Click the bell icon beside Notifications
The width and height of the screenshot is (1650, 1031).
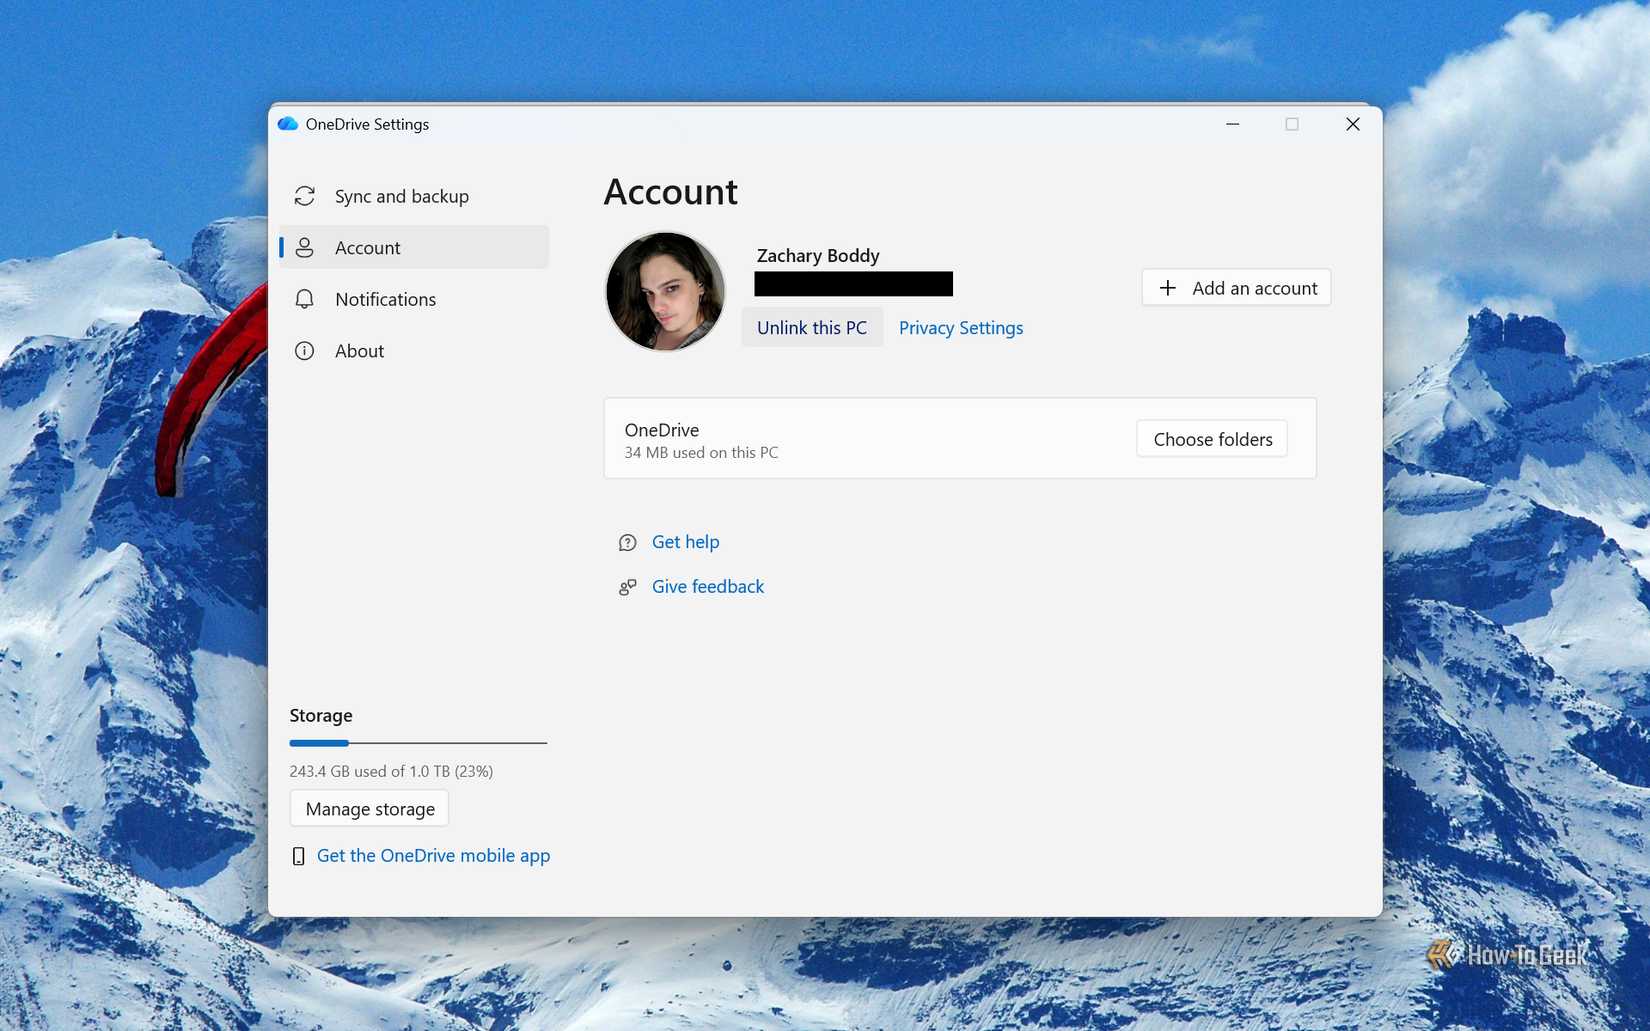pyautogui.click(x=305, y=299)
